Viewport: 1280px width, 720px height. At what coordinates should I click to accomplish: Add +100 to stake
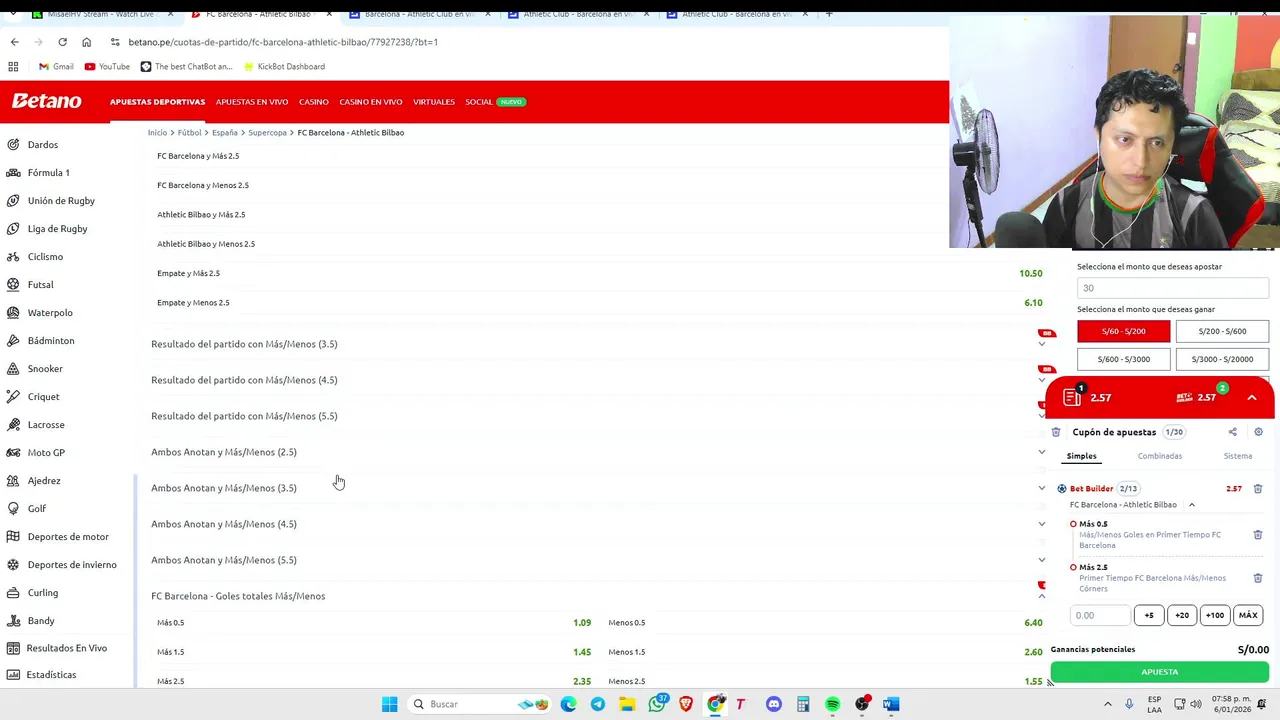point(1214,615)
